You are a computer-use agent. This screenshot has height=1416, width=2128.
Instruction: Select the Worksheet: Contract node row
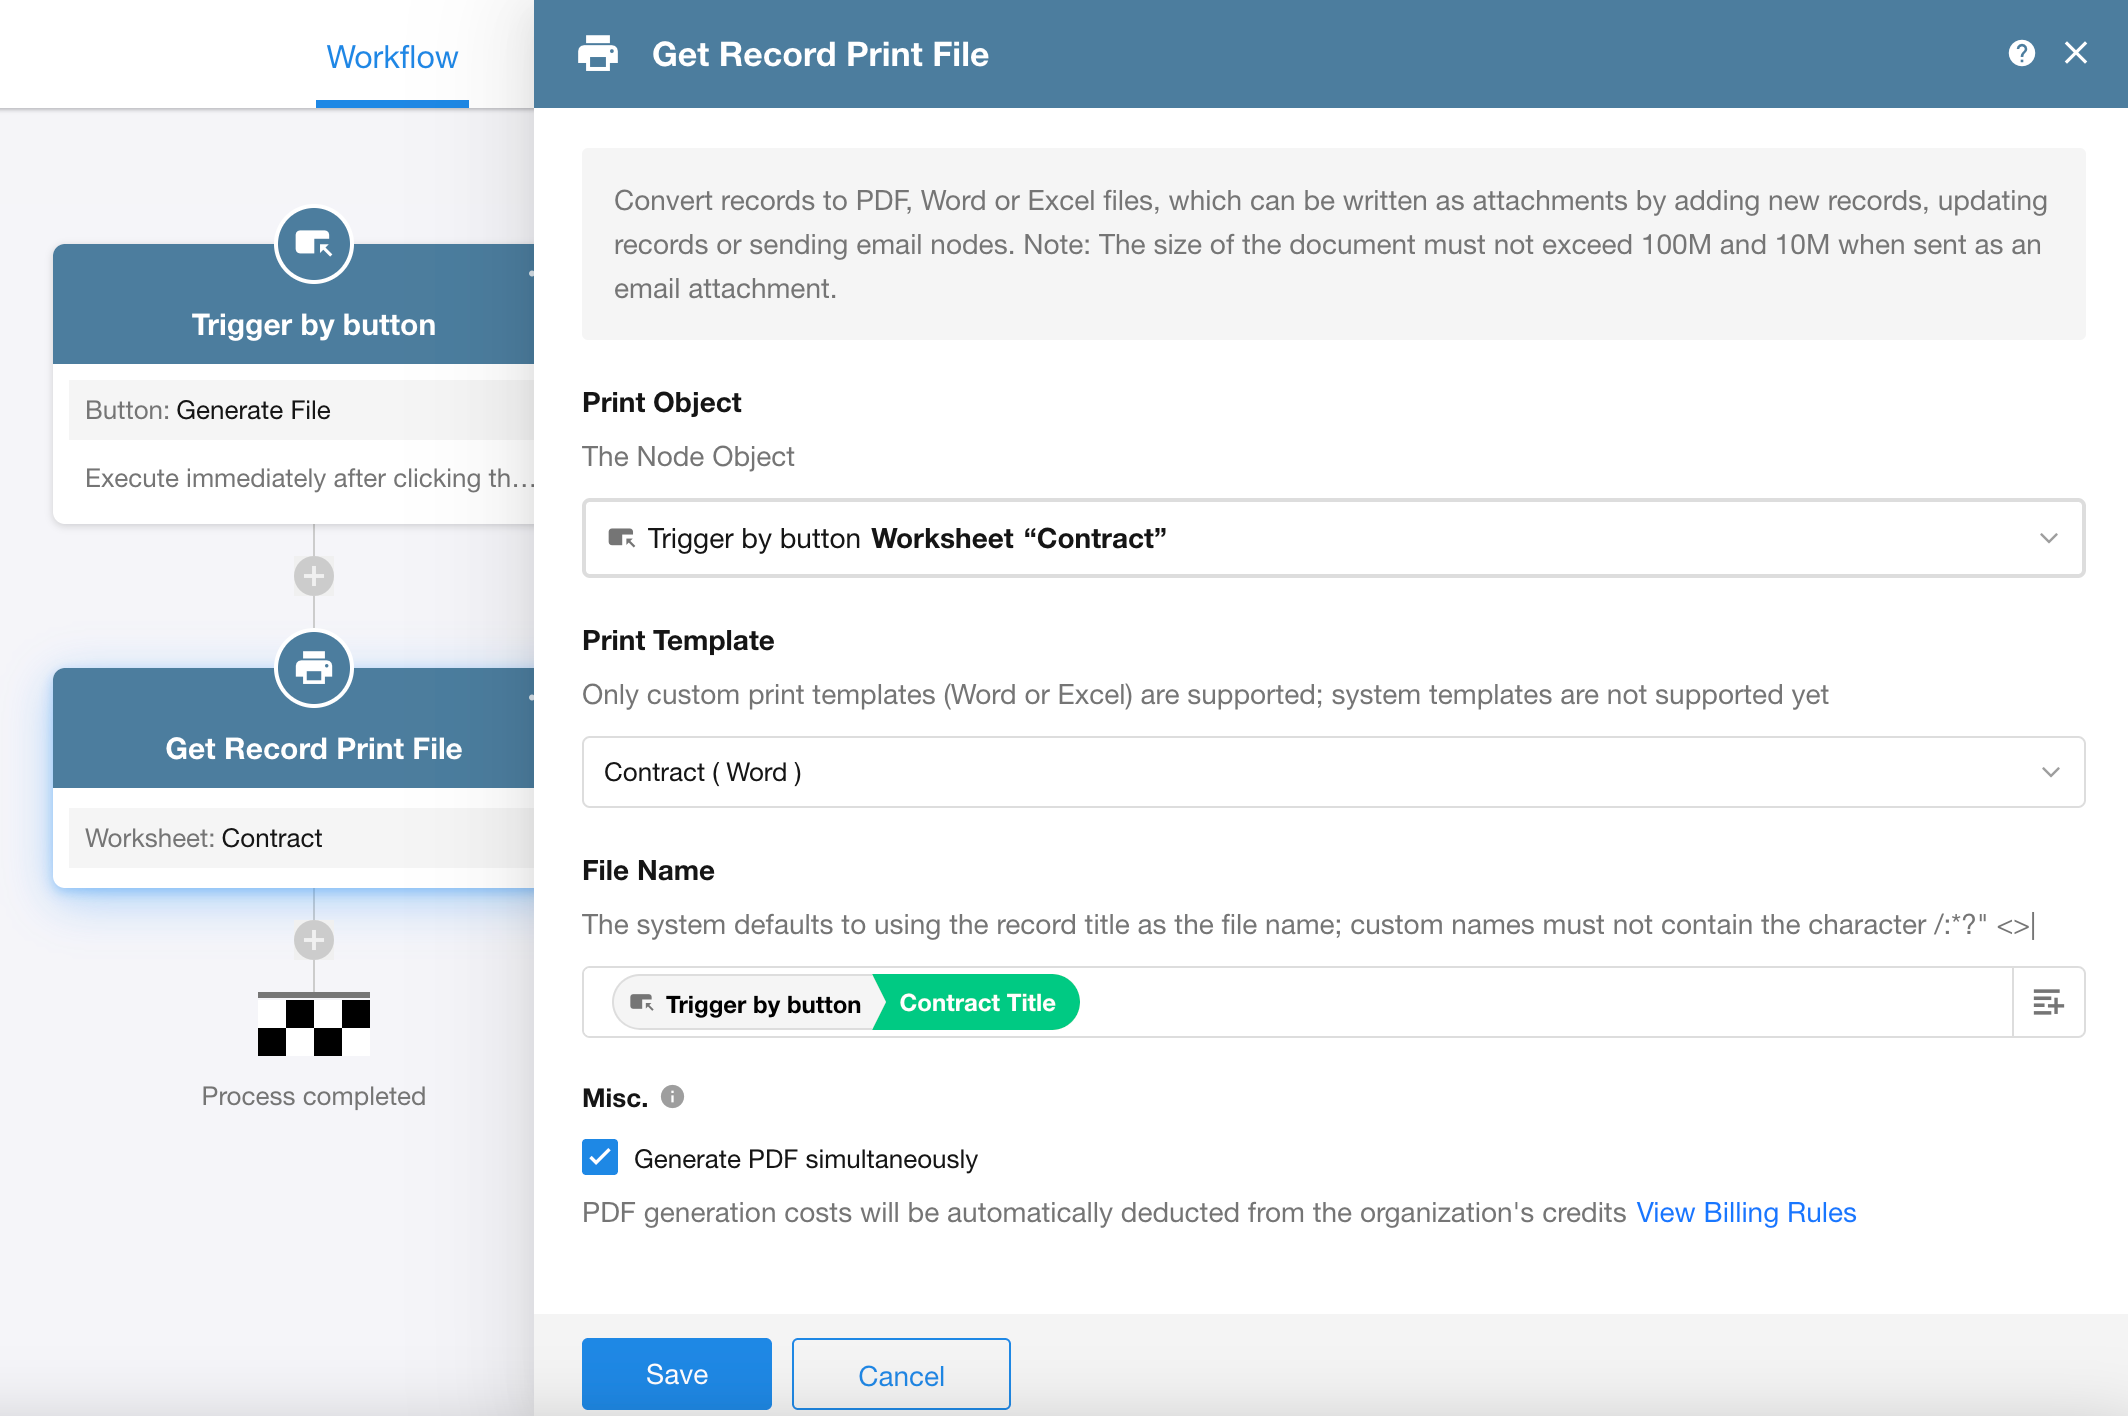[300, 838]
